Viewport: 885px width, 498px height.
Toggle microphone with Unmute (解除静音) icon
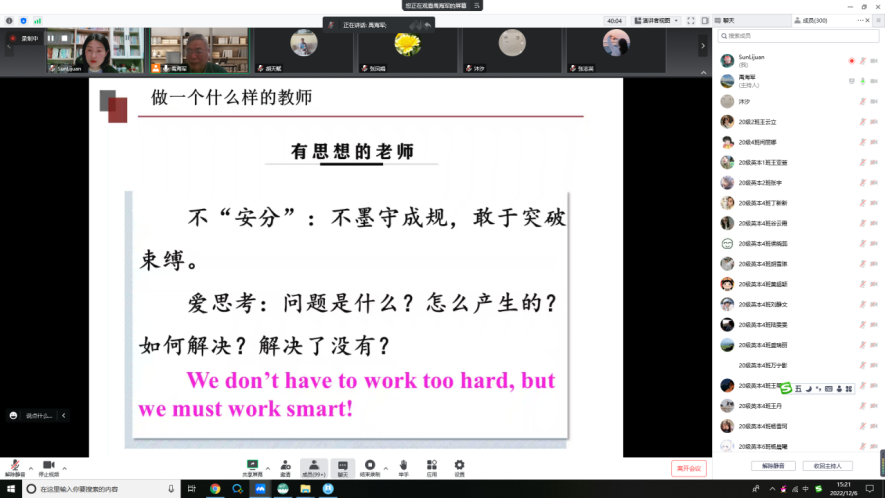click(x=15, y=466)
